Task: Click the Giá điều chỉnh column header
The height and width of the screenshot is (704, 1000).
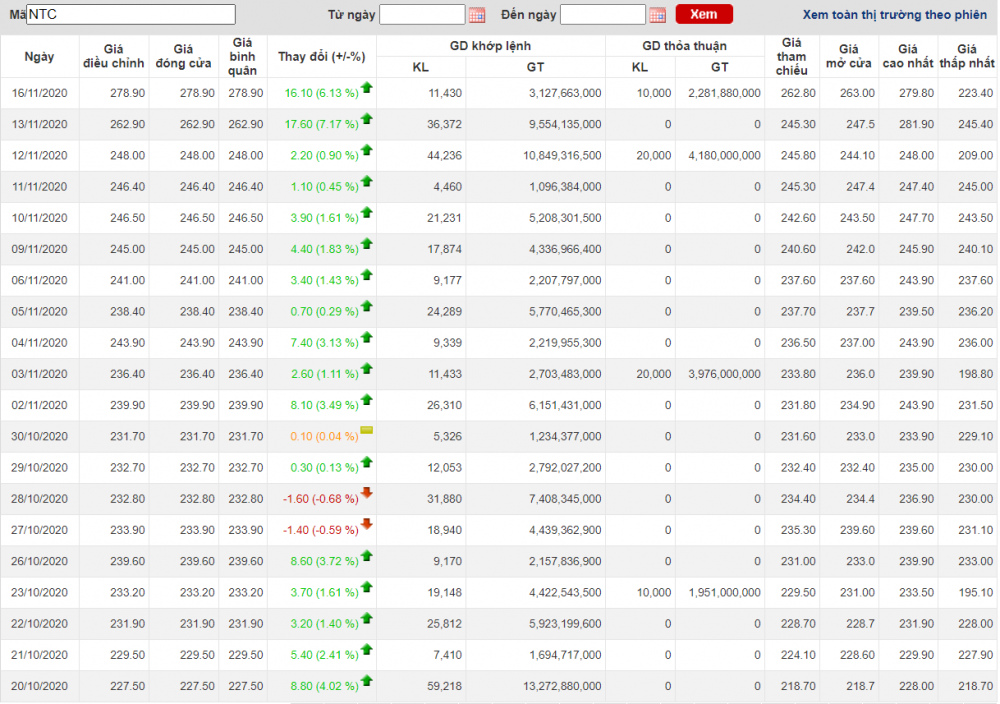Action: (x=114, y=57)
